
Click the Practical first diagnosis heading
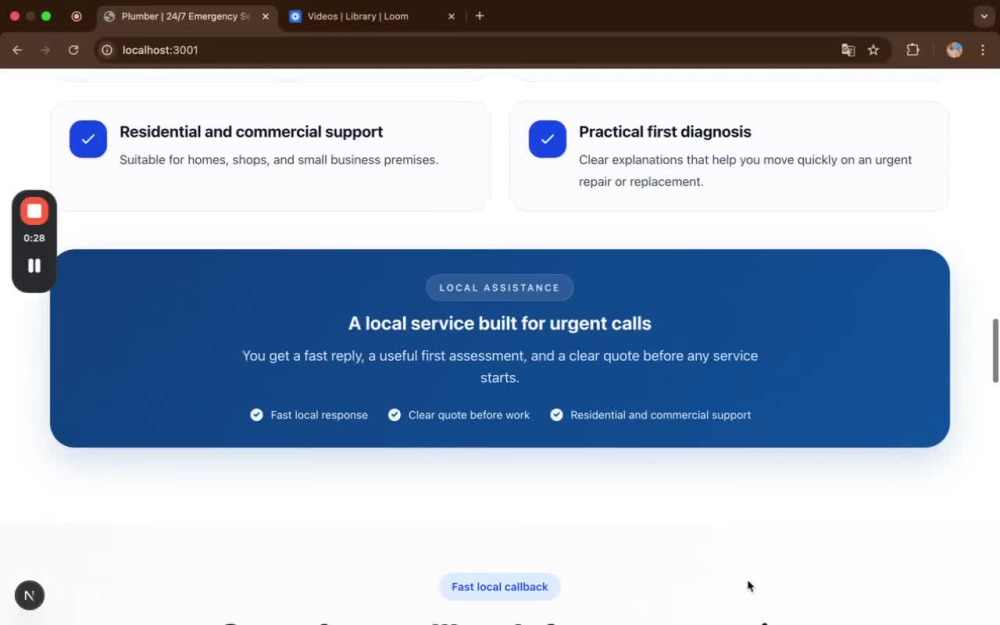(x=665, y=131)
